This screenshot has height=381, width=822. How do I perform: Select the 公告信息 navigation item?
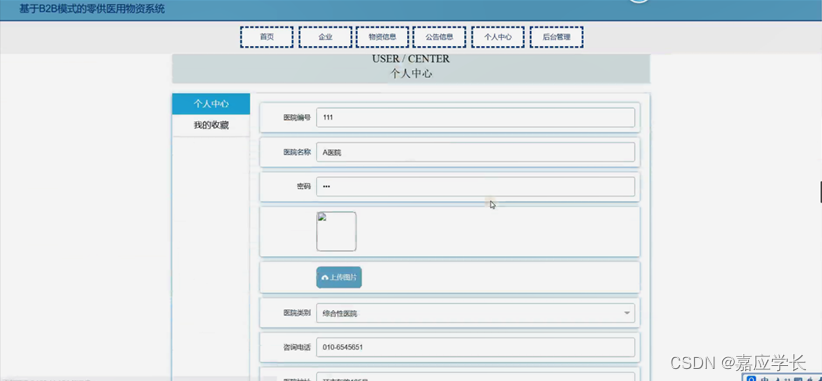tap(439, 37)
